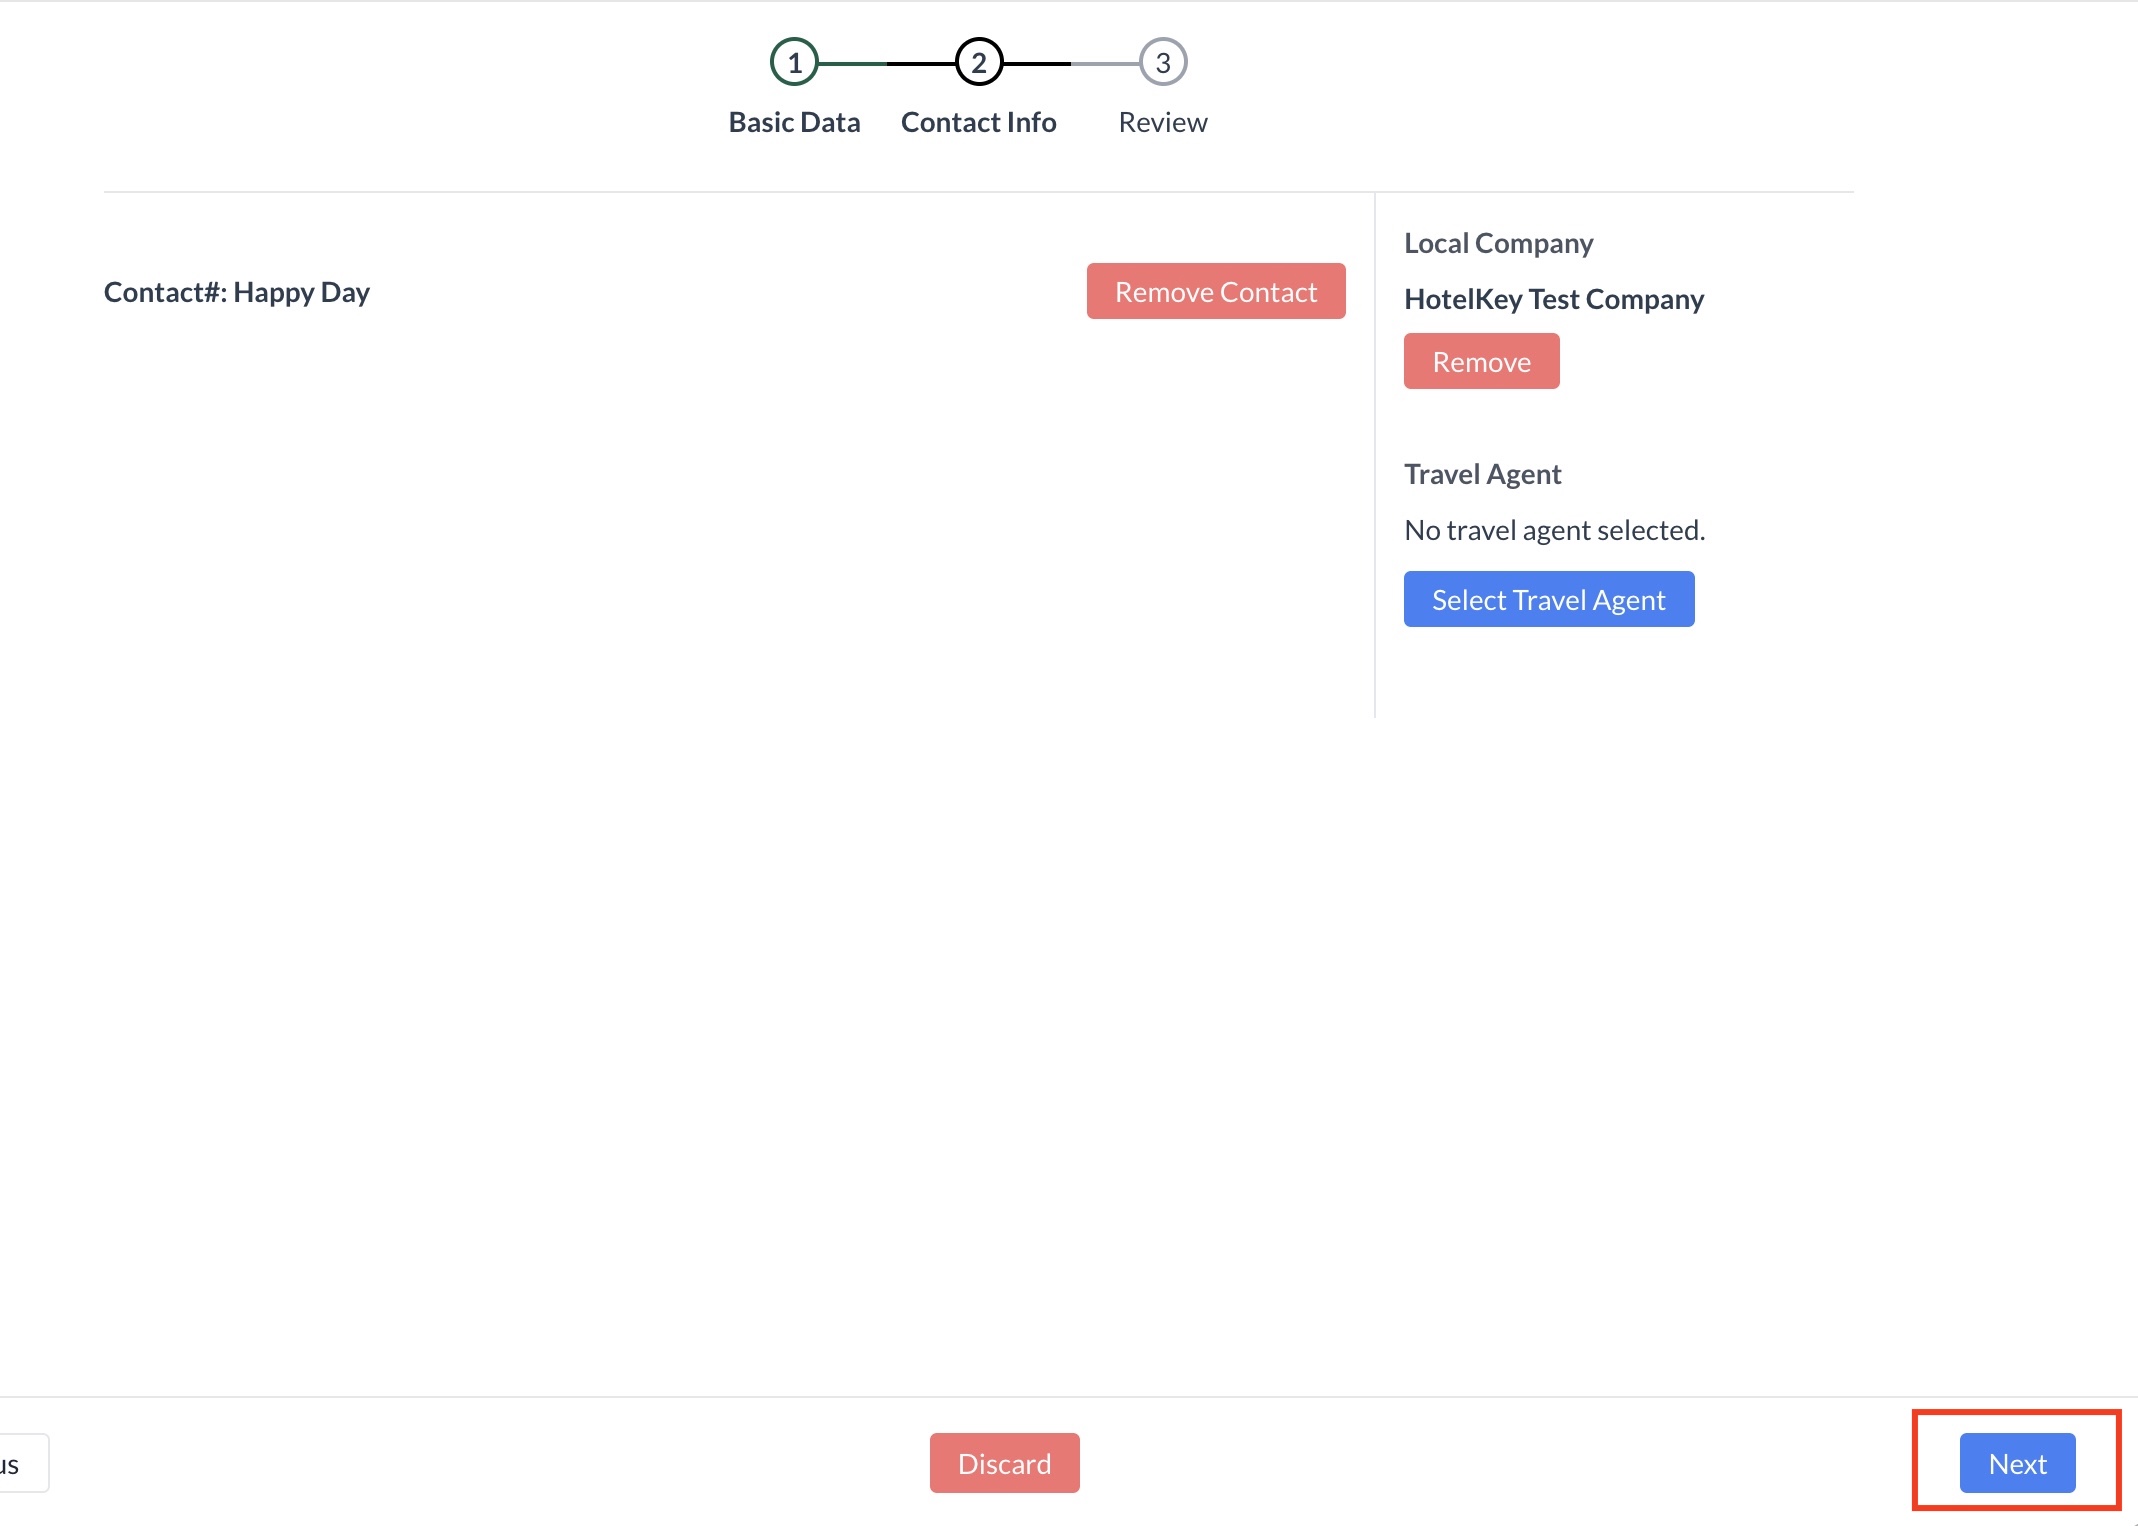Screen dimensions: 2138x1526
Task: Click the Travel Agent section title
Action: [1482, 474]
